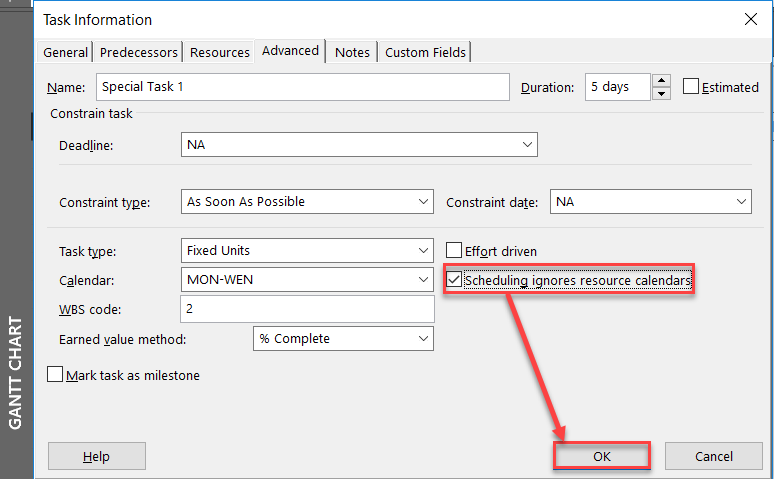Viewport: 774px width, 479px height.
Task: Click the WBS code field
Action: [x=307, y=309]
